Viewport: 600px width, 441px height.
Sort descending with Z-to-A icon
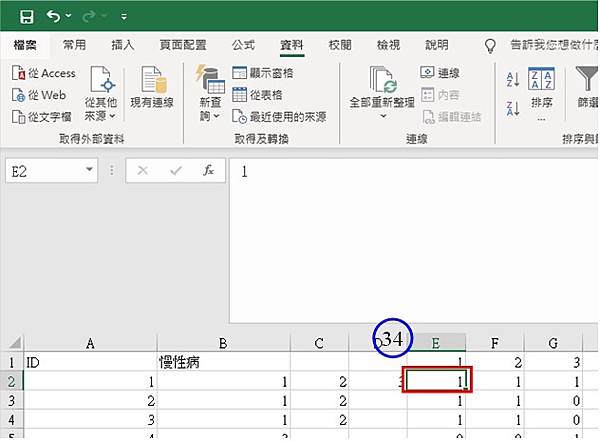click(513, 108)
